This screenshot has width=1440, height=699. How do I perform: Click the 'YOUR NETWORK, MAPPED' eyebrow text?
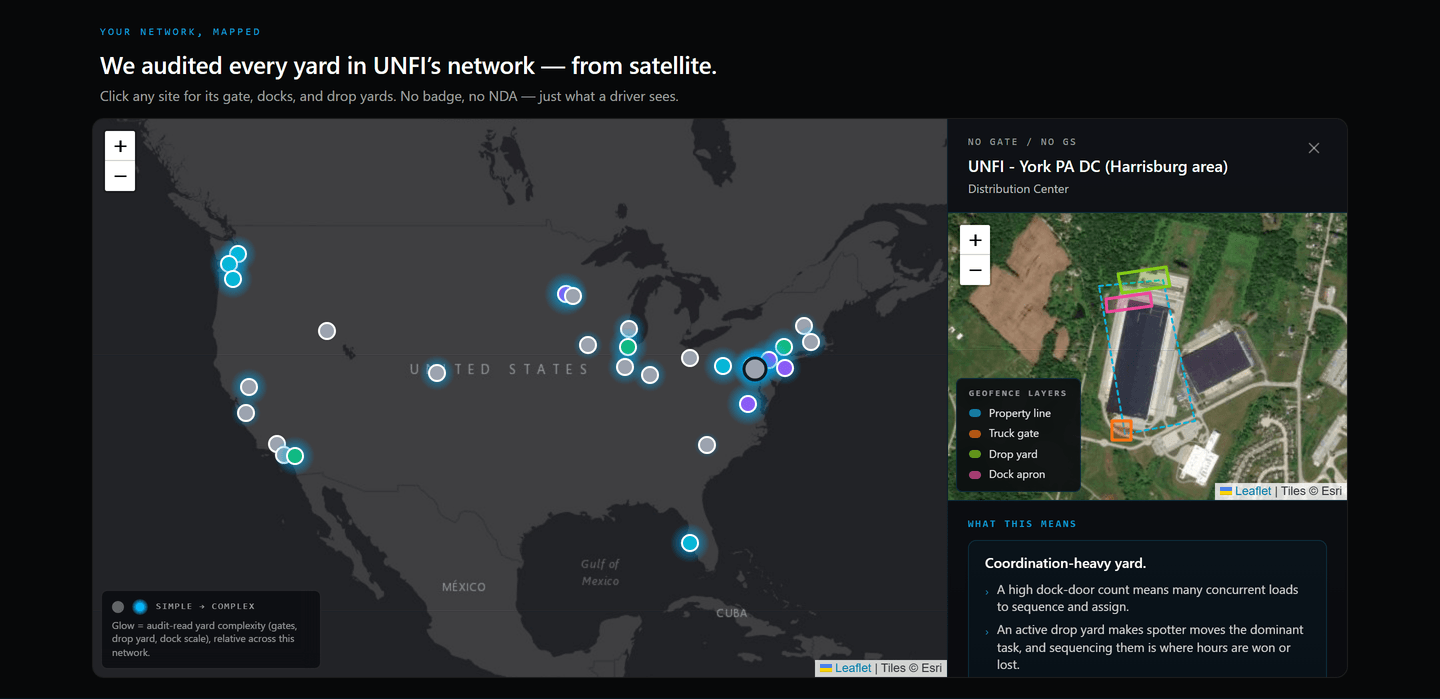point(180,32)
